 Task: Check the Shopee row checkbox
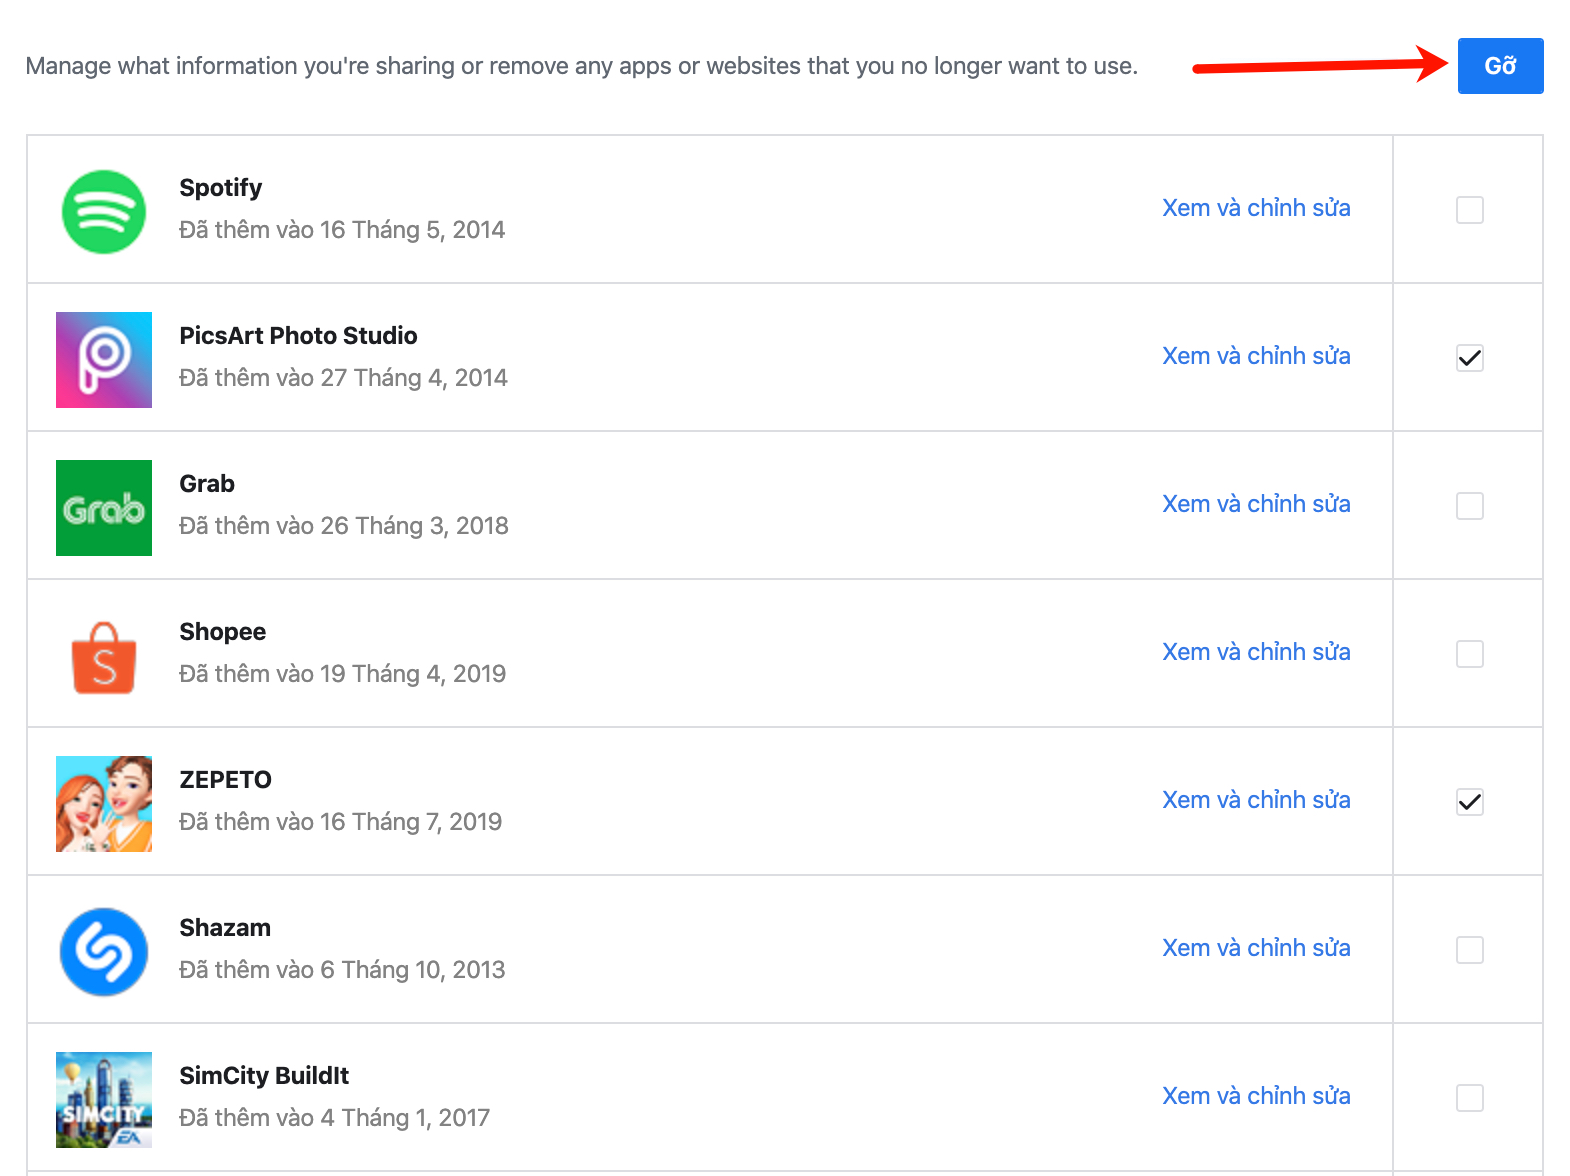pos(1469,654)
